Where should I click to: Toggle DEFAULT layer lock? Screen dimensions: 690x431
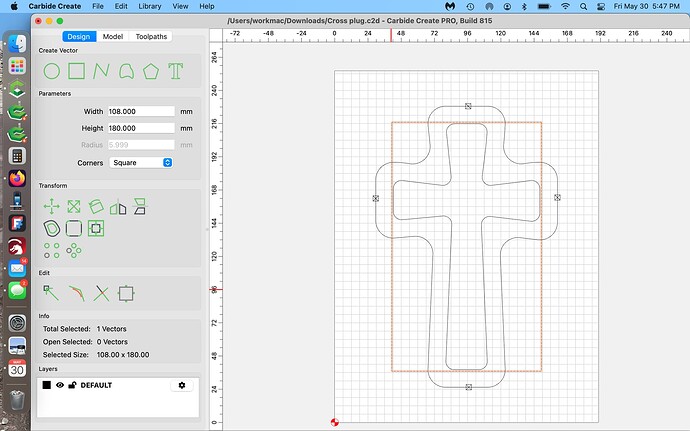pos(72,385)
